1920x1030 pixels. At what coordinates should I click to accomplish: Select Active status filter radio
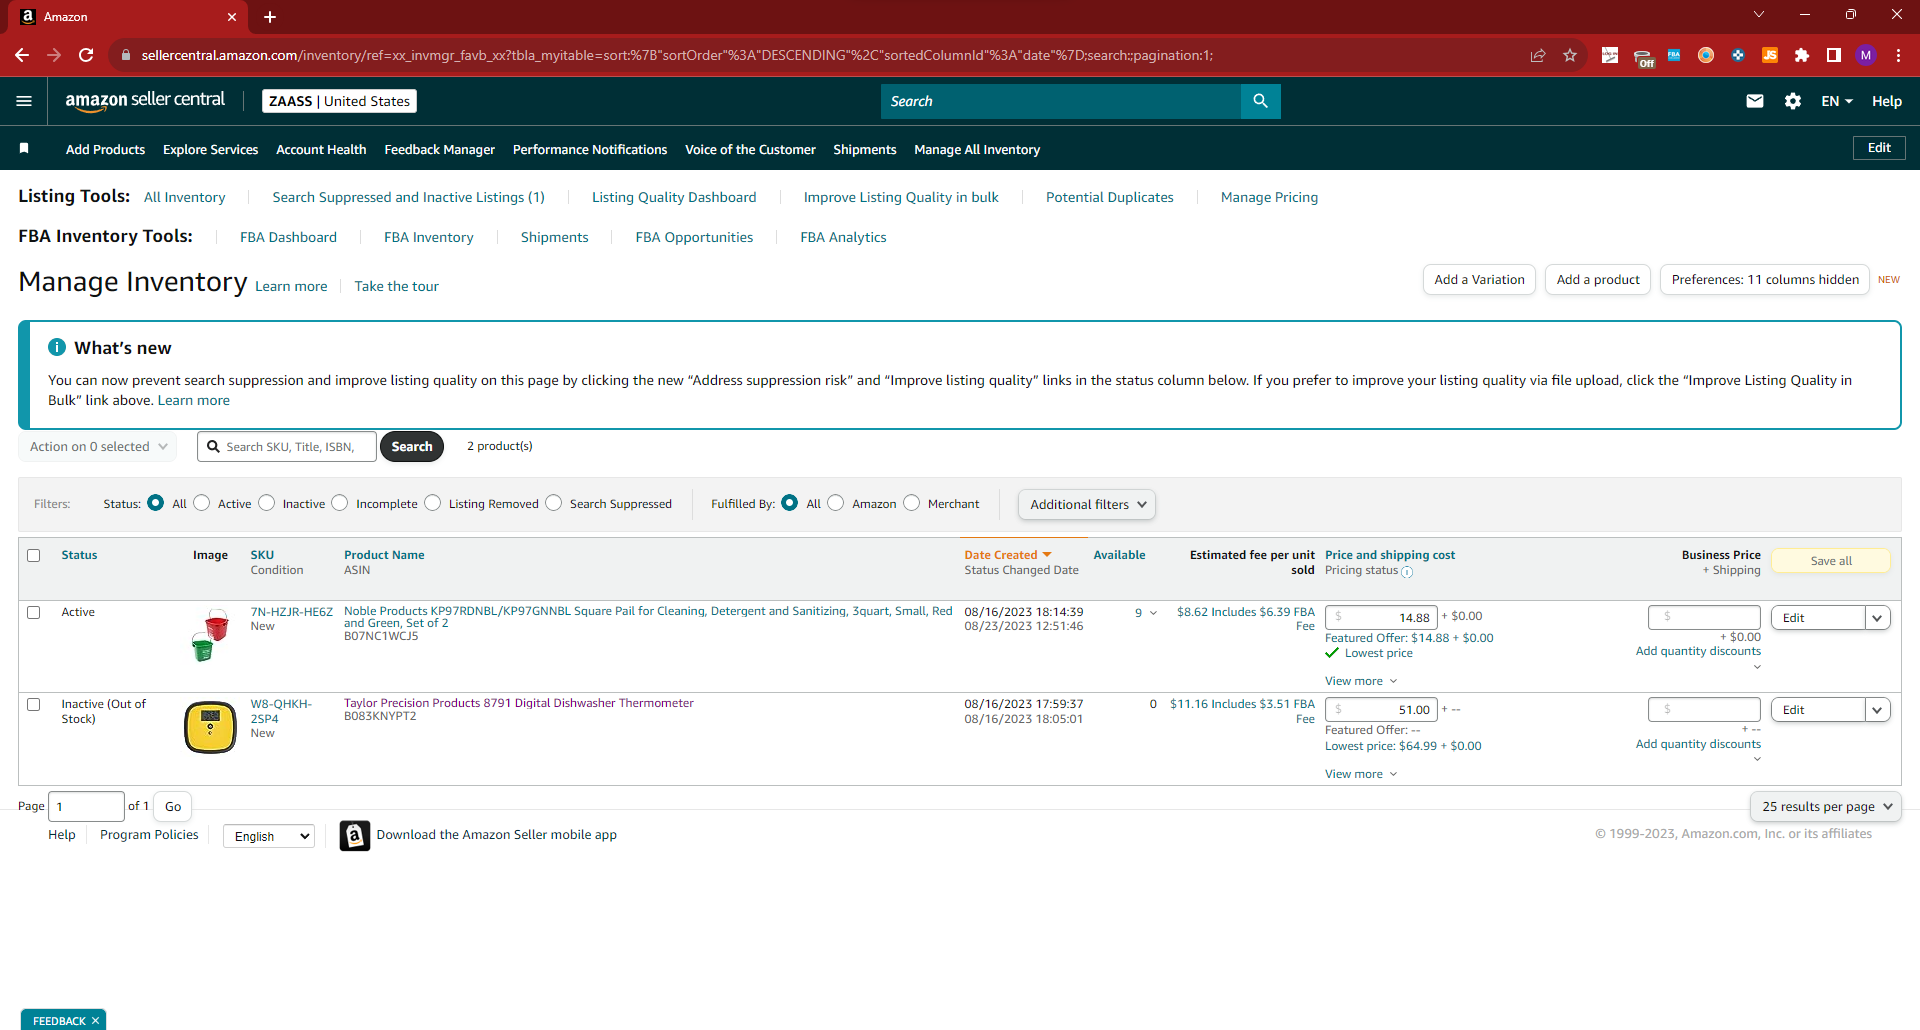click(202, 503)
